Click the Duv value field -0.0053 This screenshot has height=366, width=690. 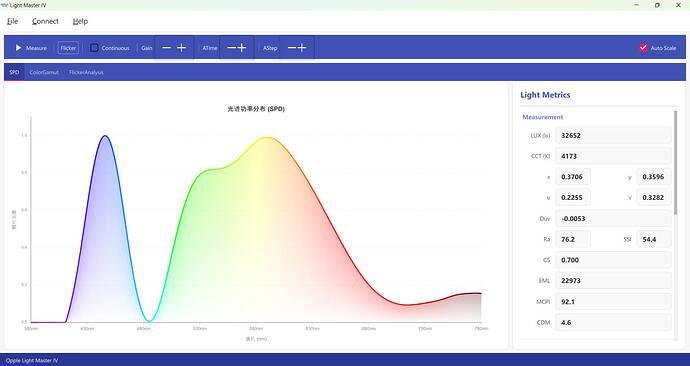point(613,219)
